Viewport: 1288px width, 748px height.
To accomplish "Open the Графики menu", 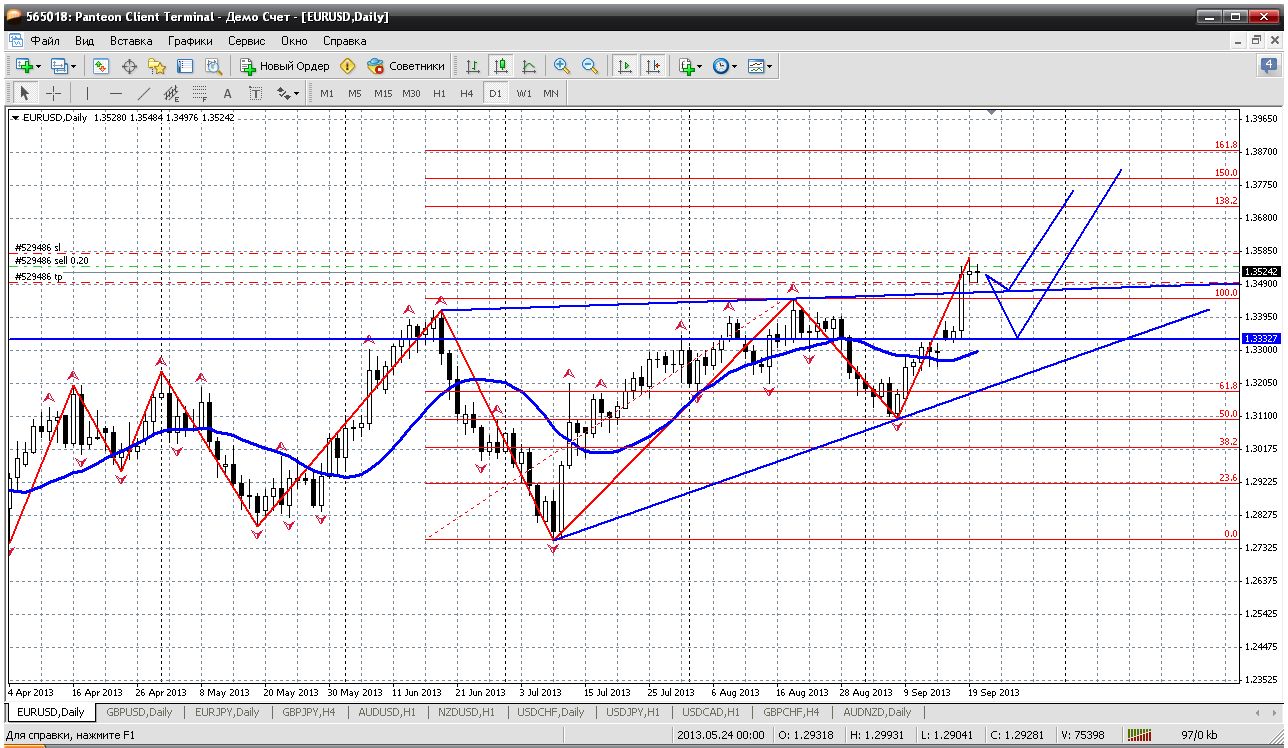I will pyautogui.click(x=190, y=41).
